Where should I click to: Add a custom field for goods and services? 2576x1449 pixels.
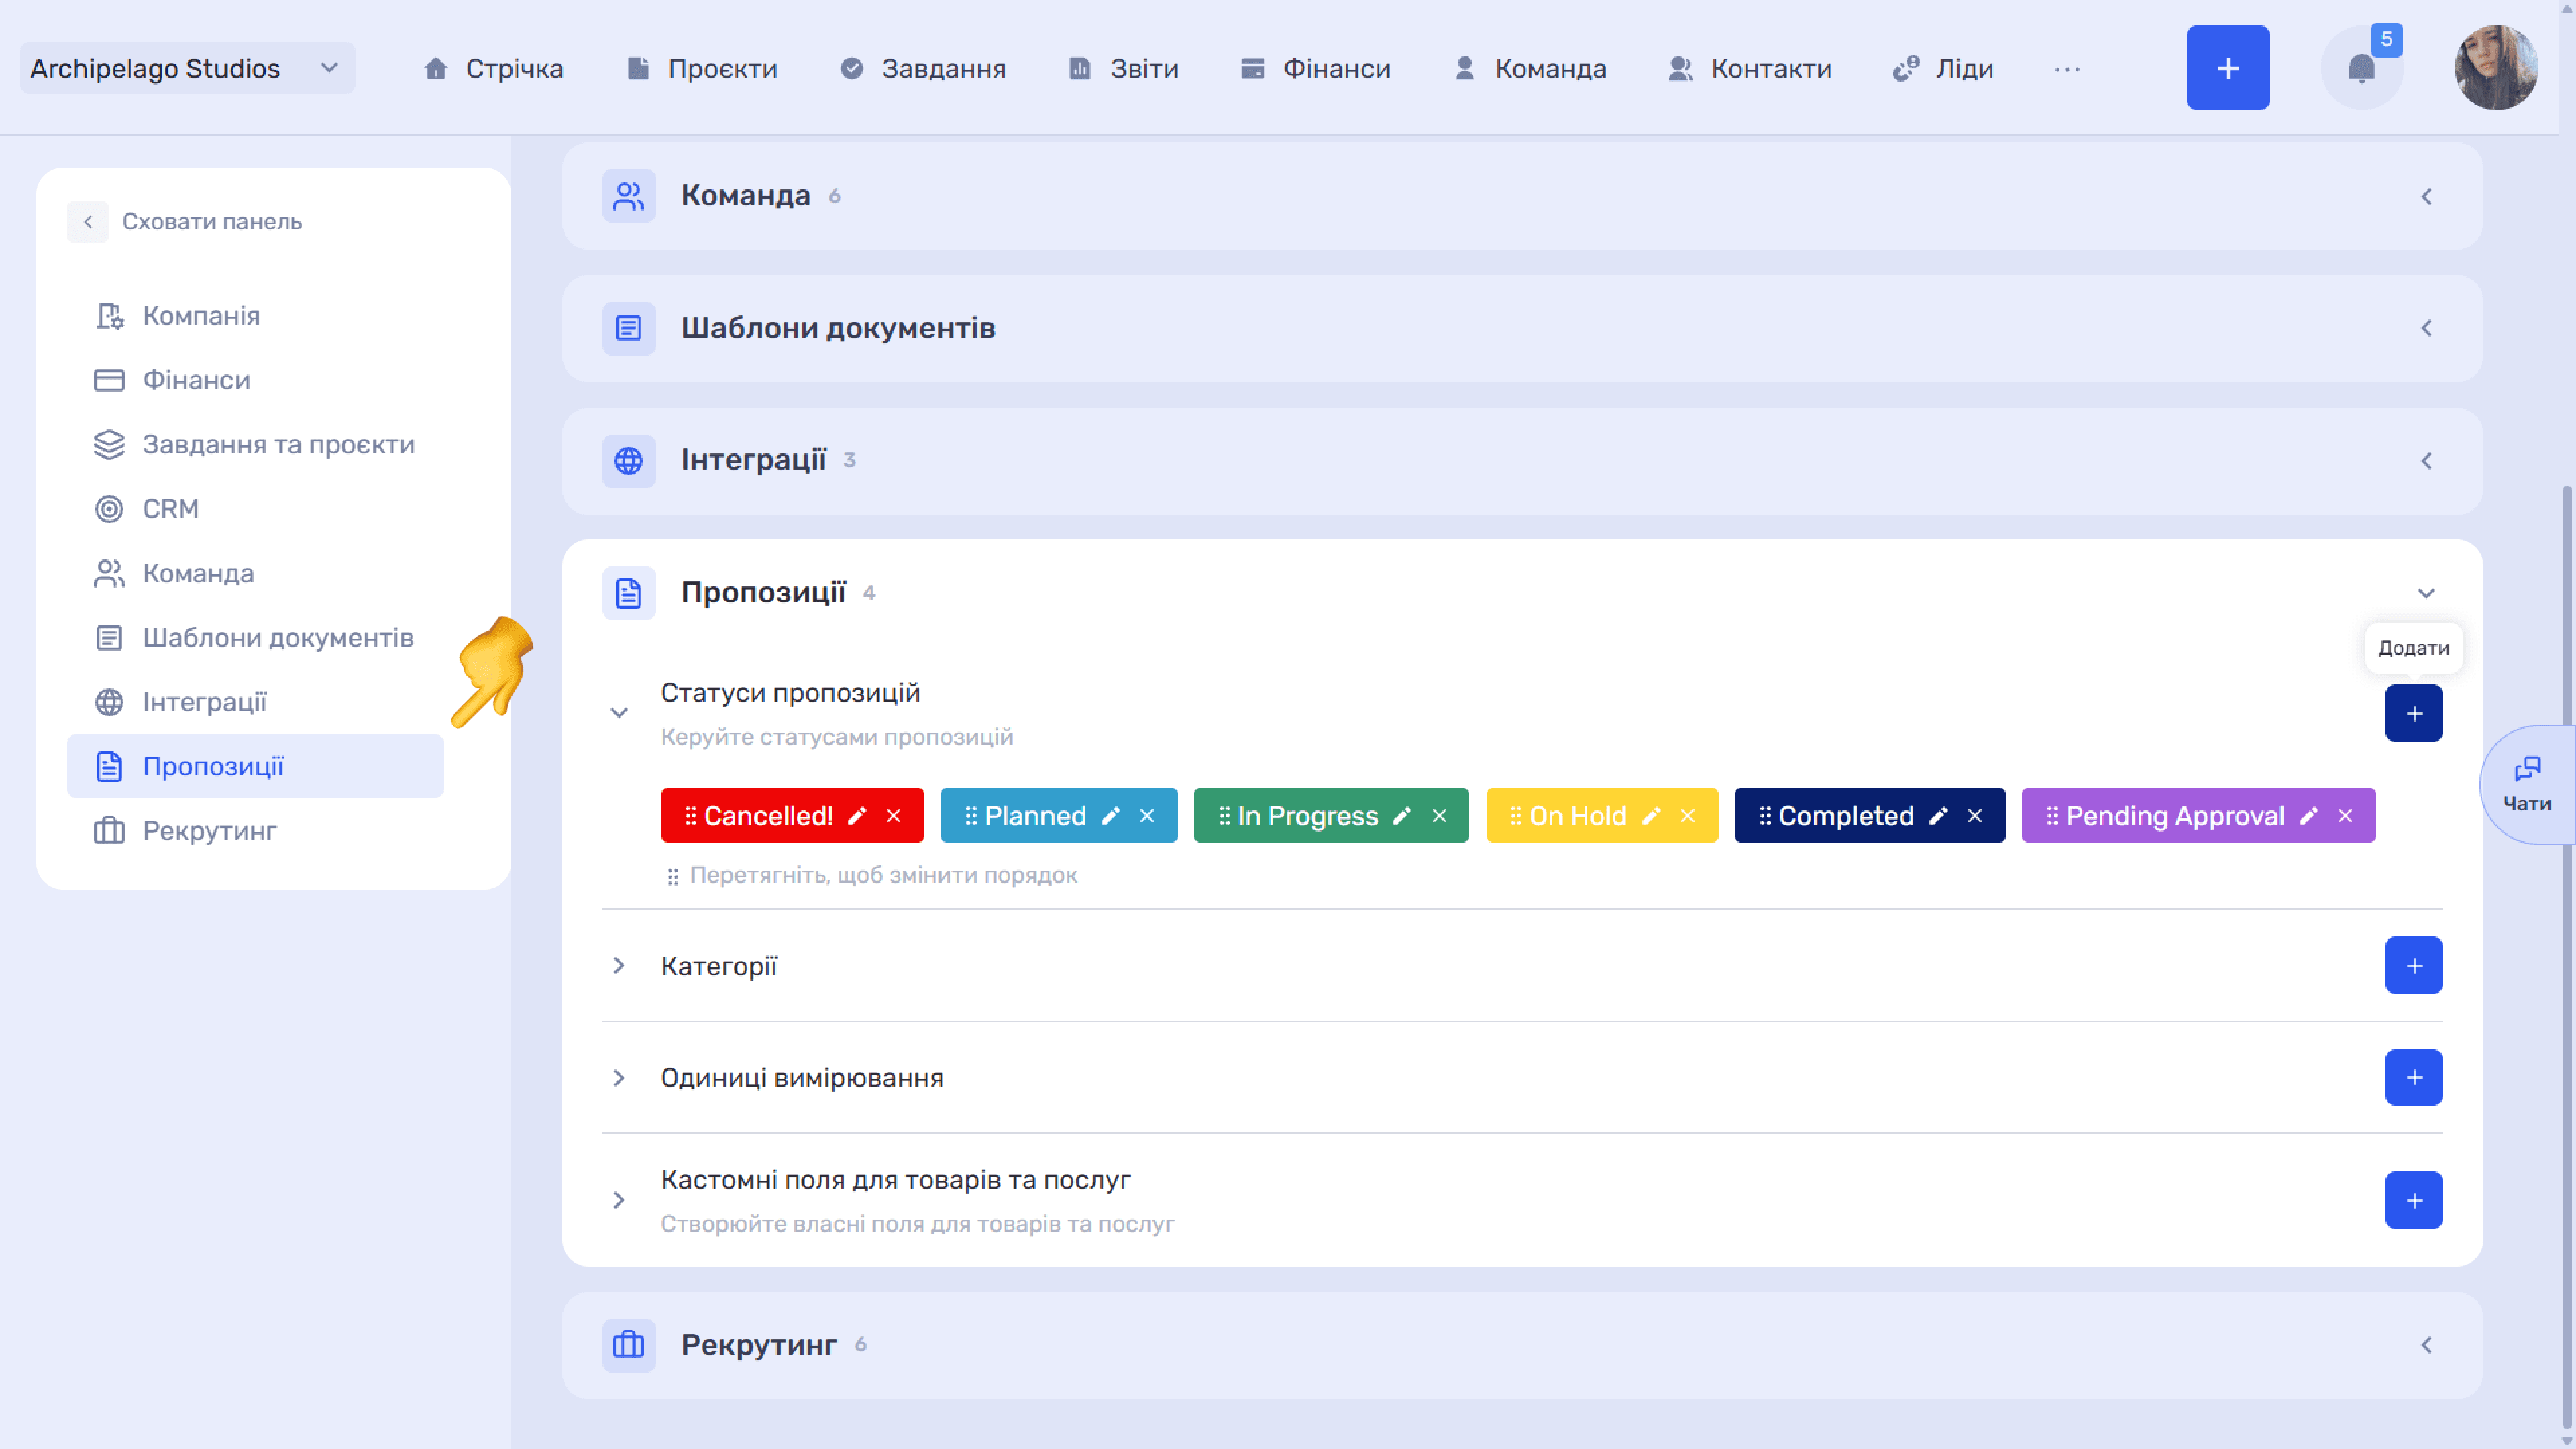[2413, 1200]
